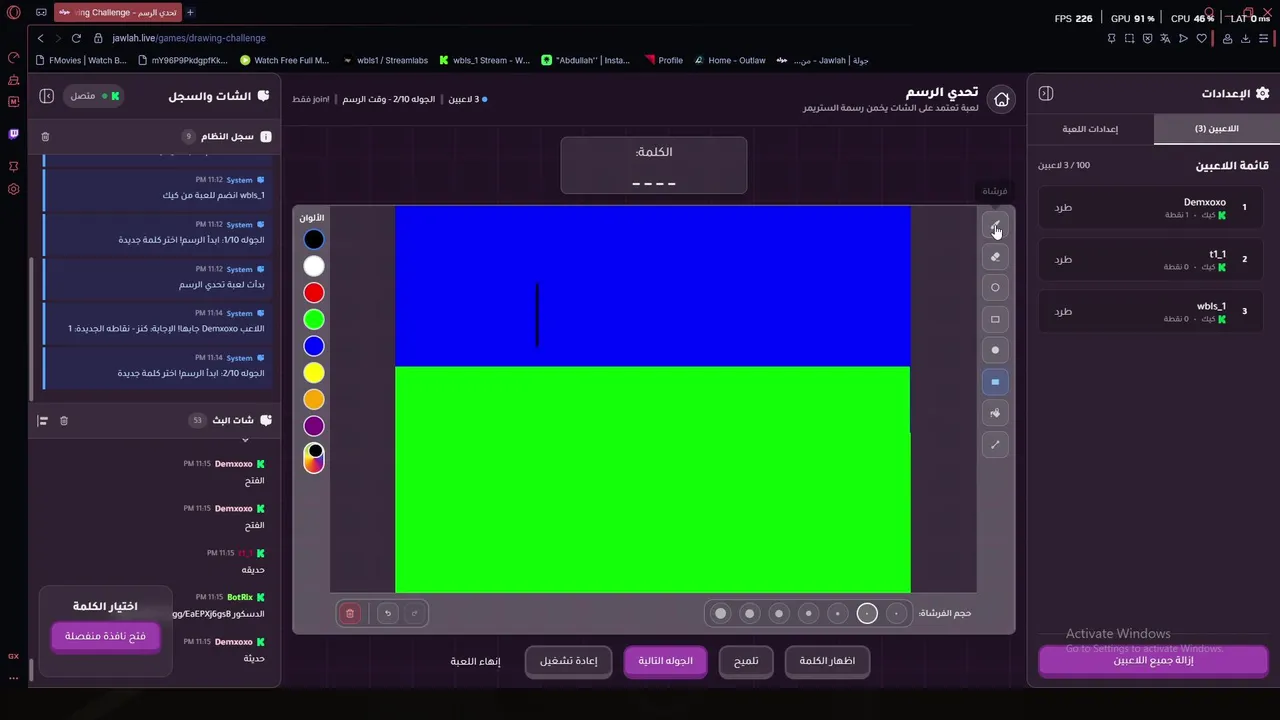Select the smallest brush size

pyautogui.click(x=897, y=613)
